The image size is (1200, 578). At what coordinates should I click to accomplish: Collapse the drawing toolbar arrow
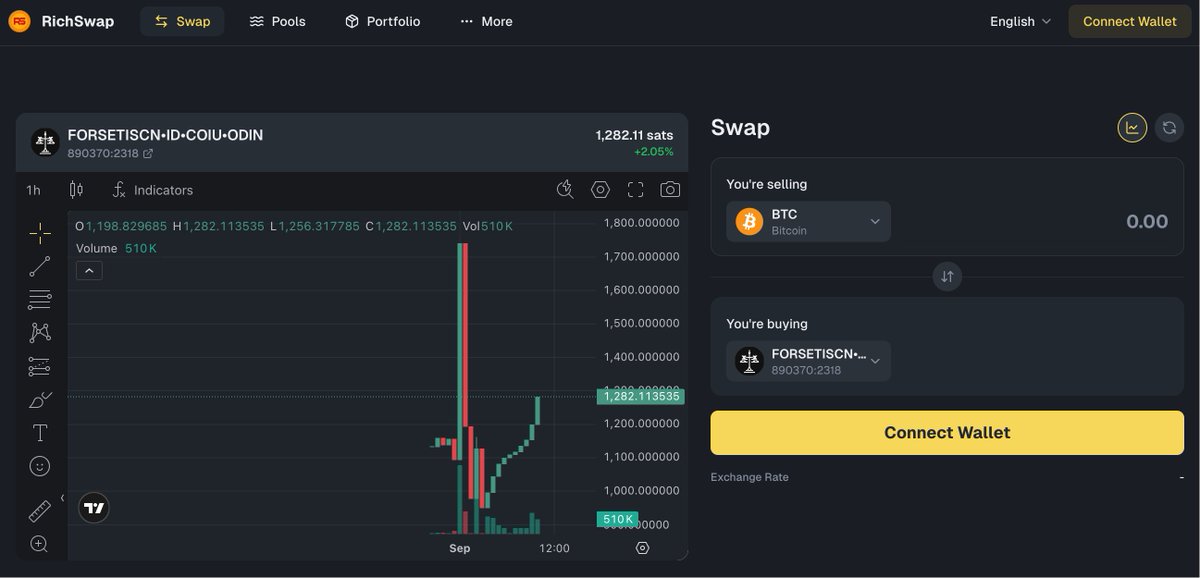point(62,497)
